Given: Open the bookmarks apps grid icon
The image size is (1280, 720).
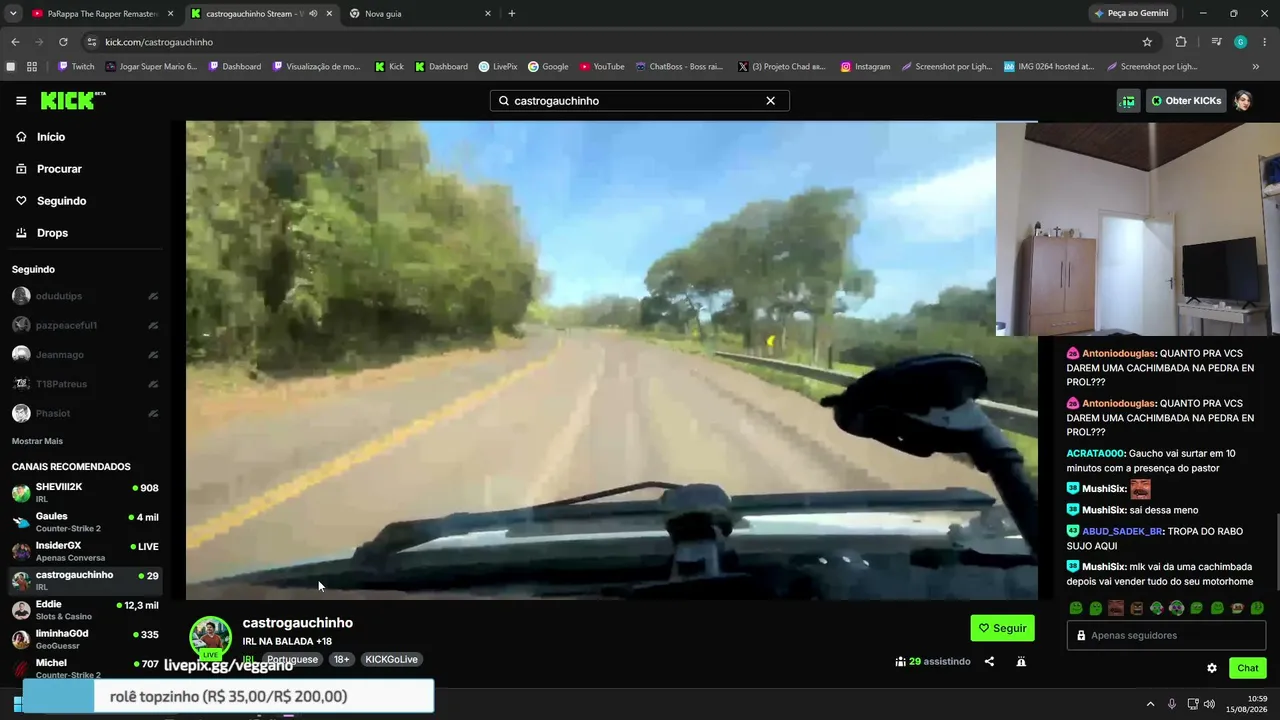Looking at the screenshot, I should click(x=32, y=67).
